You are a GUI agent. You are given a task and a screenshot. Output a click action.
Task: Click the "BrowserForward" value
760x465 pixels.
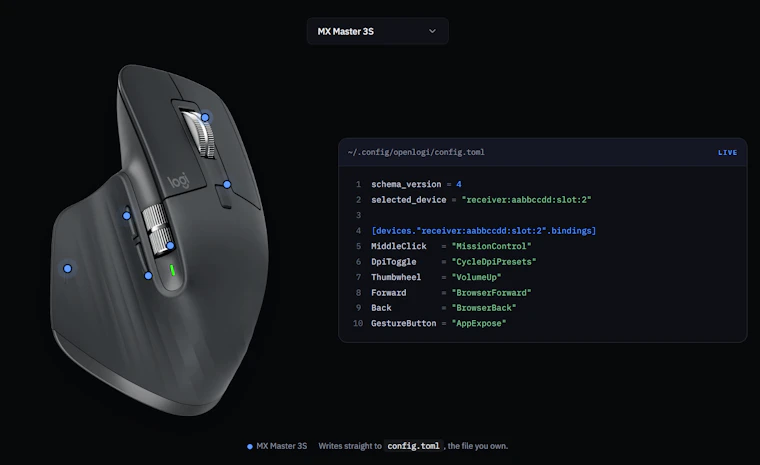[x=491, y=293]
